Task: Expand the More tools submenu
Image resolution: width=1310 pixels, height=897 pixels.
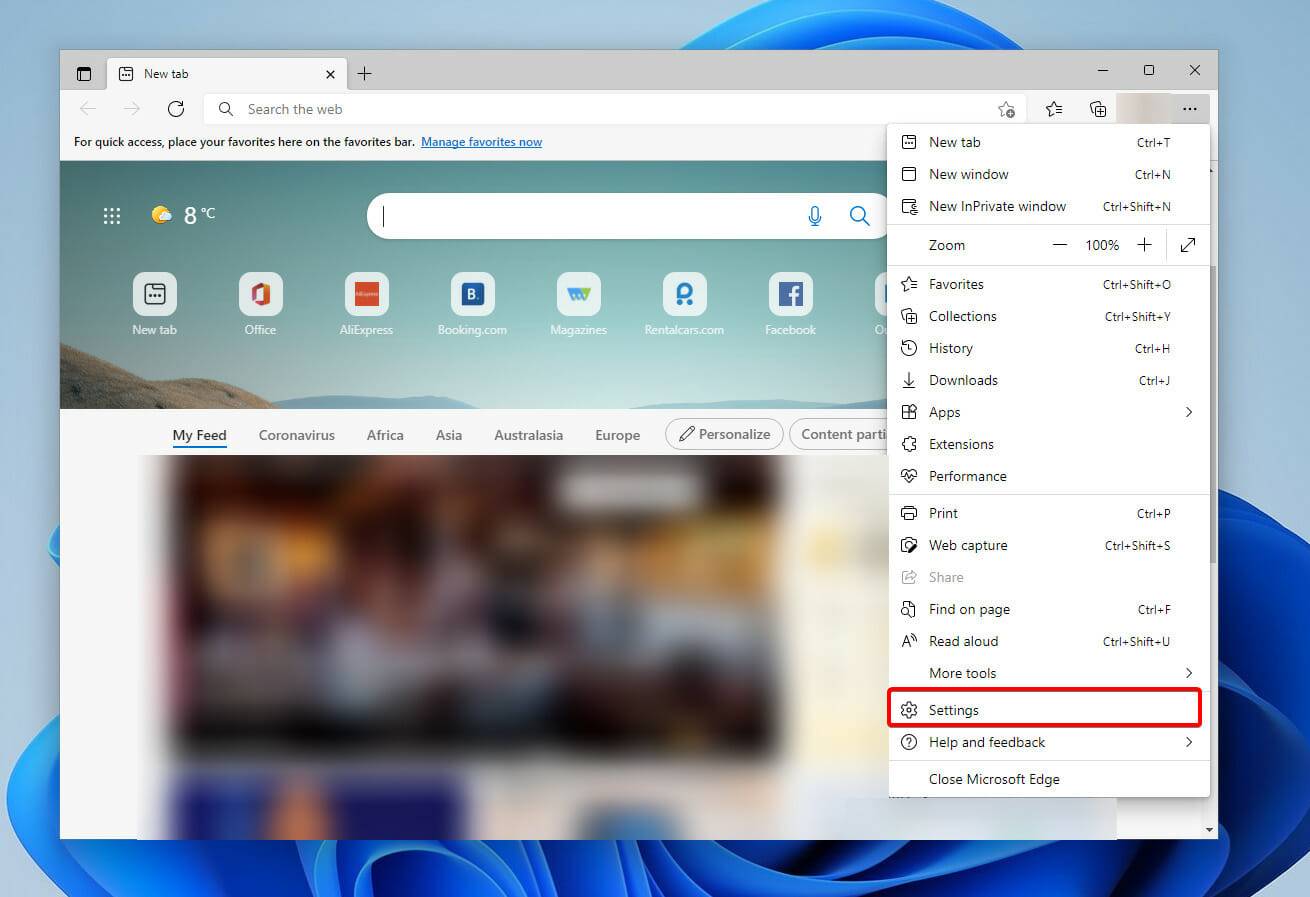Action: (1048, 673)
